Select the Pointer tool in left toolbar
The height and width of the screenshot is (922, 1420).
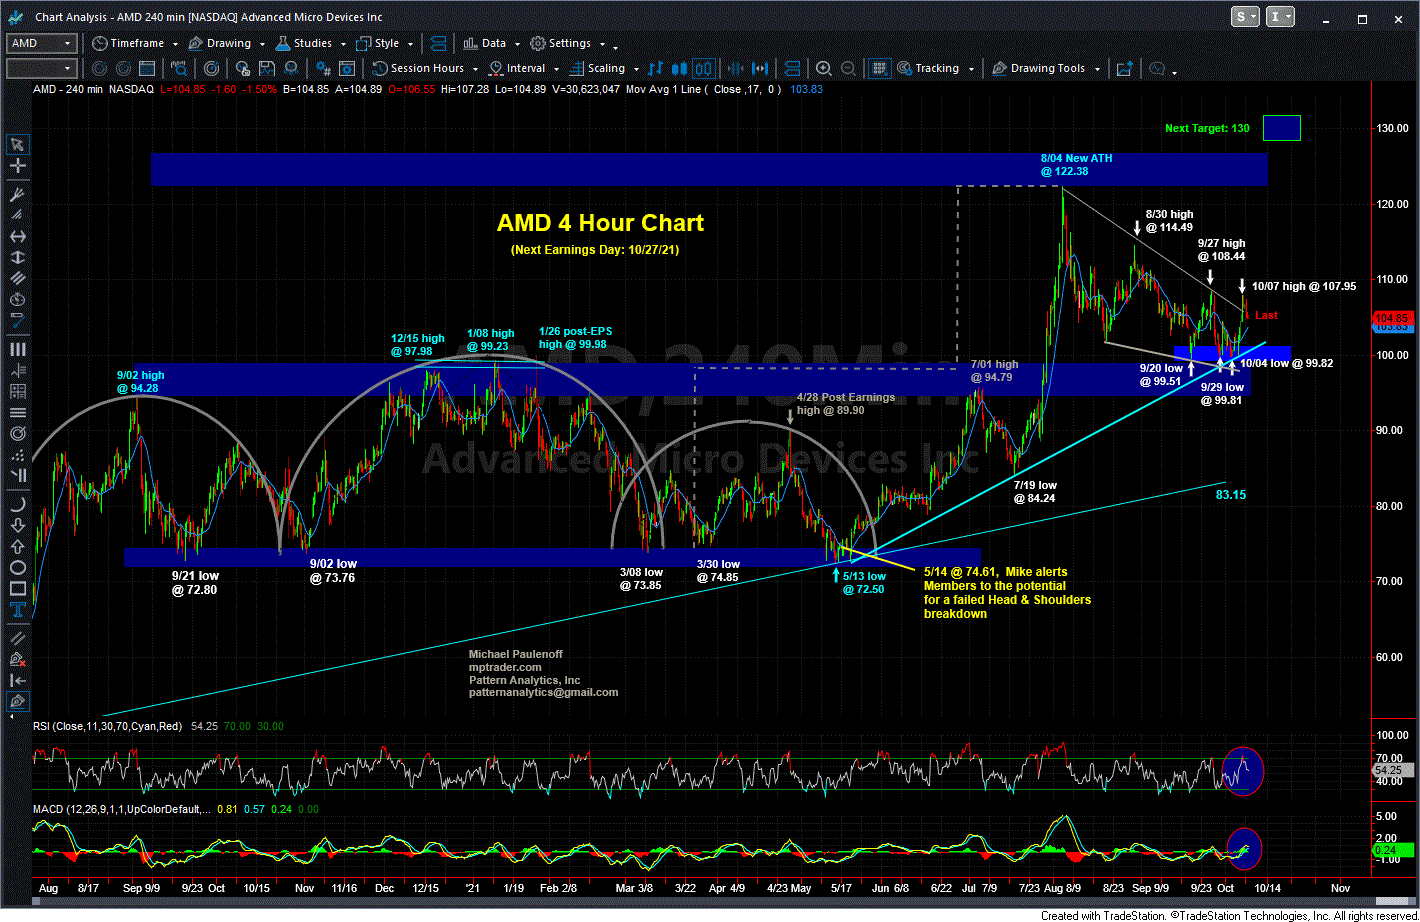18,143
